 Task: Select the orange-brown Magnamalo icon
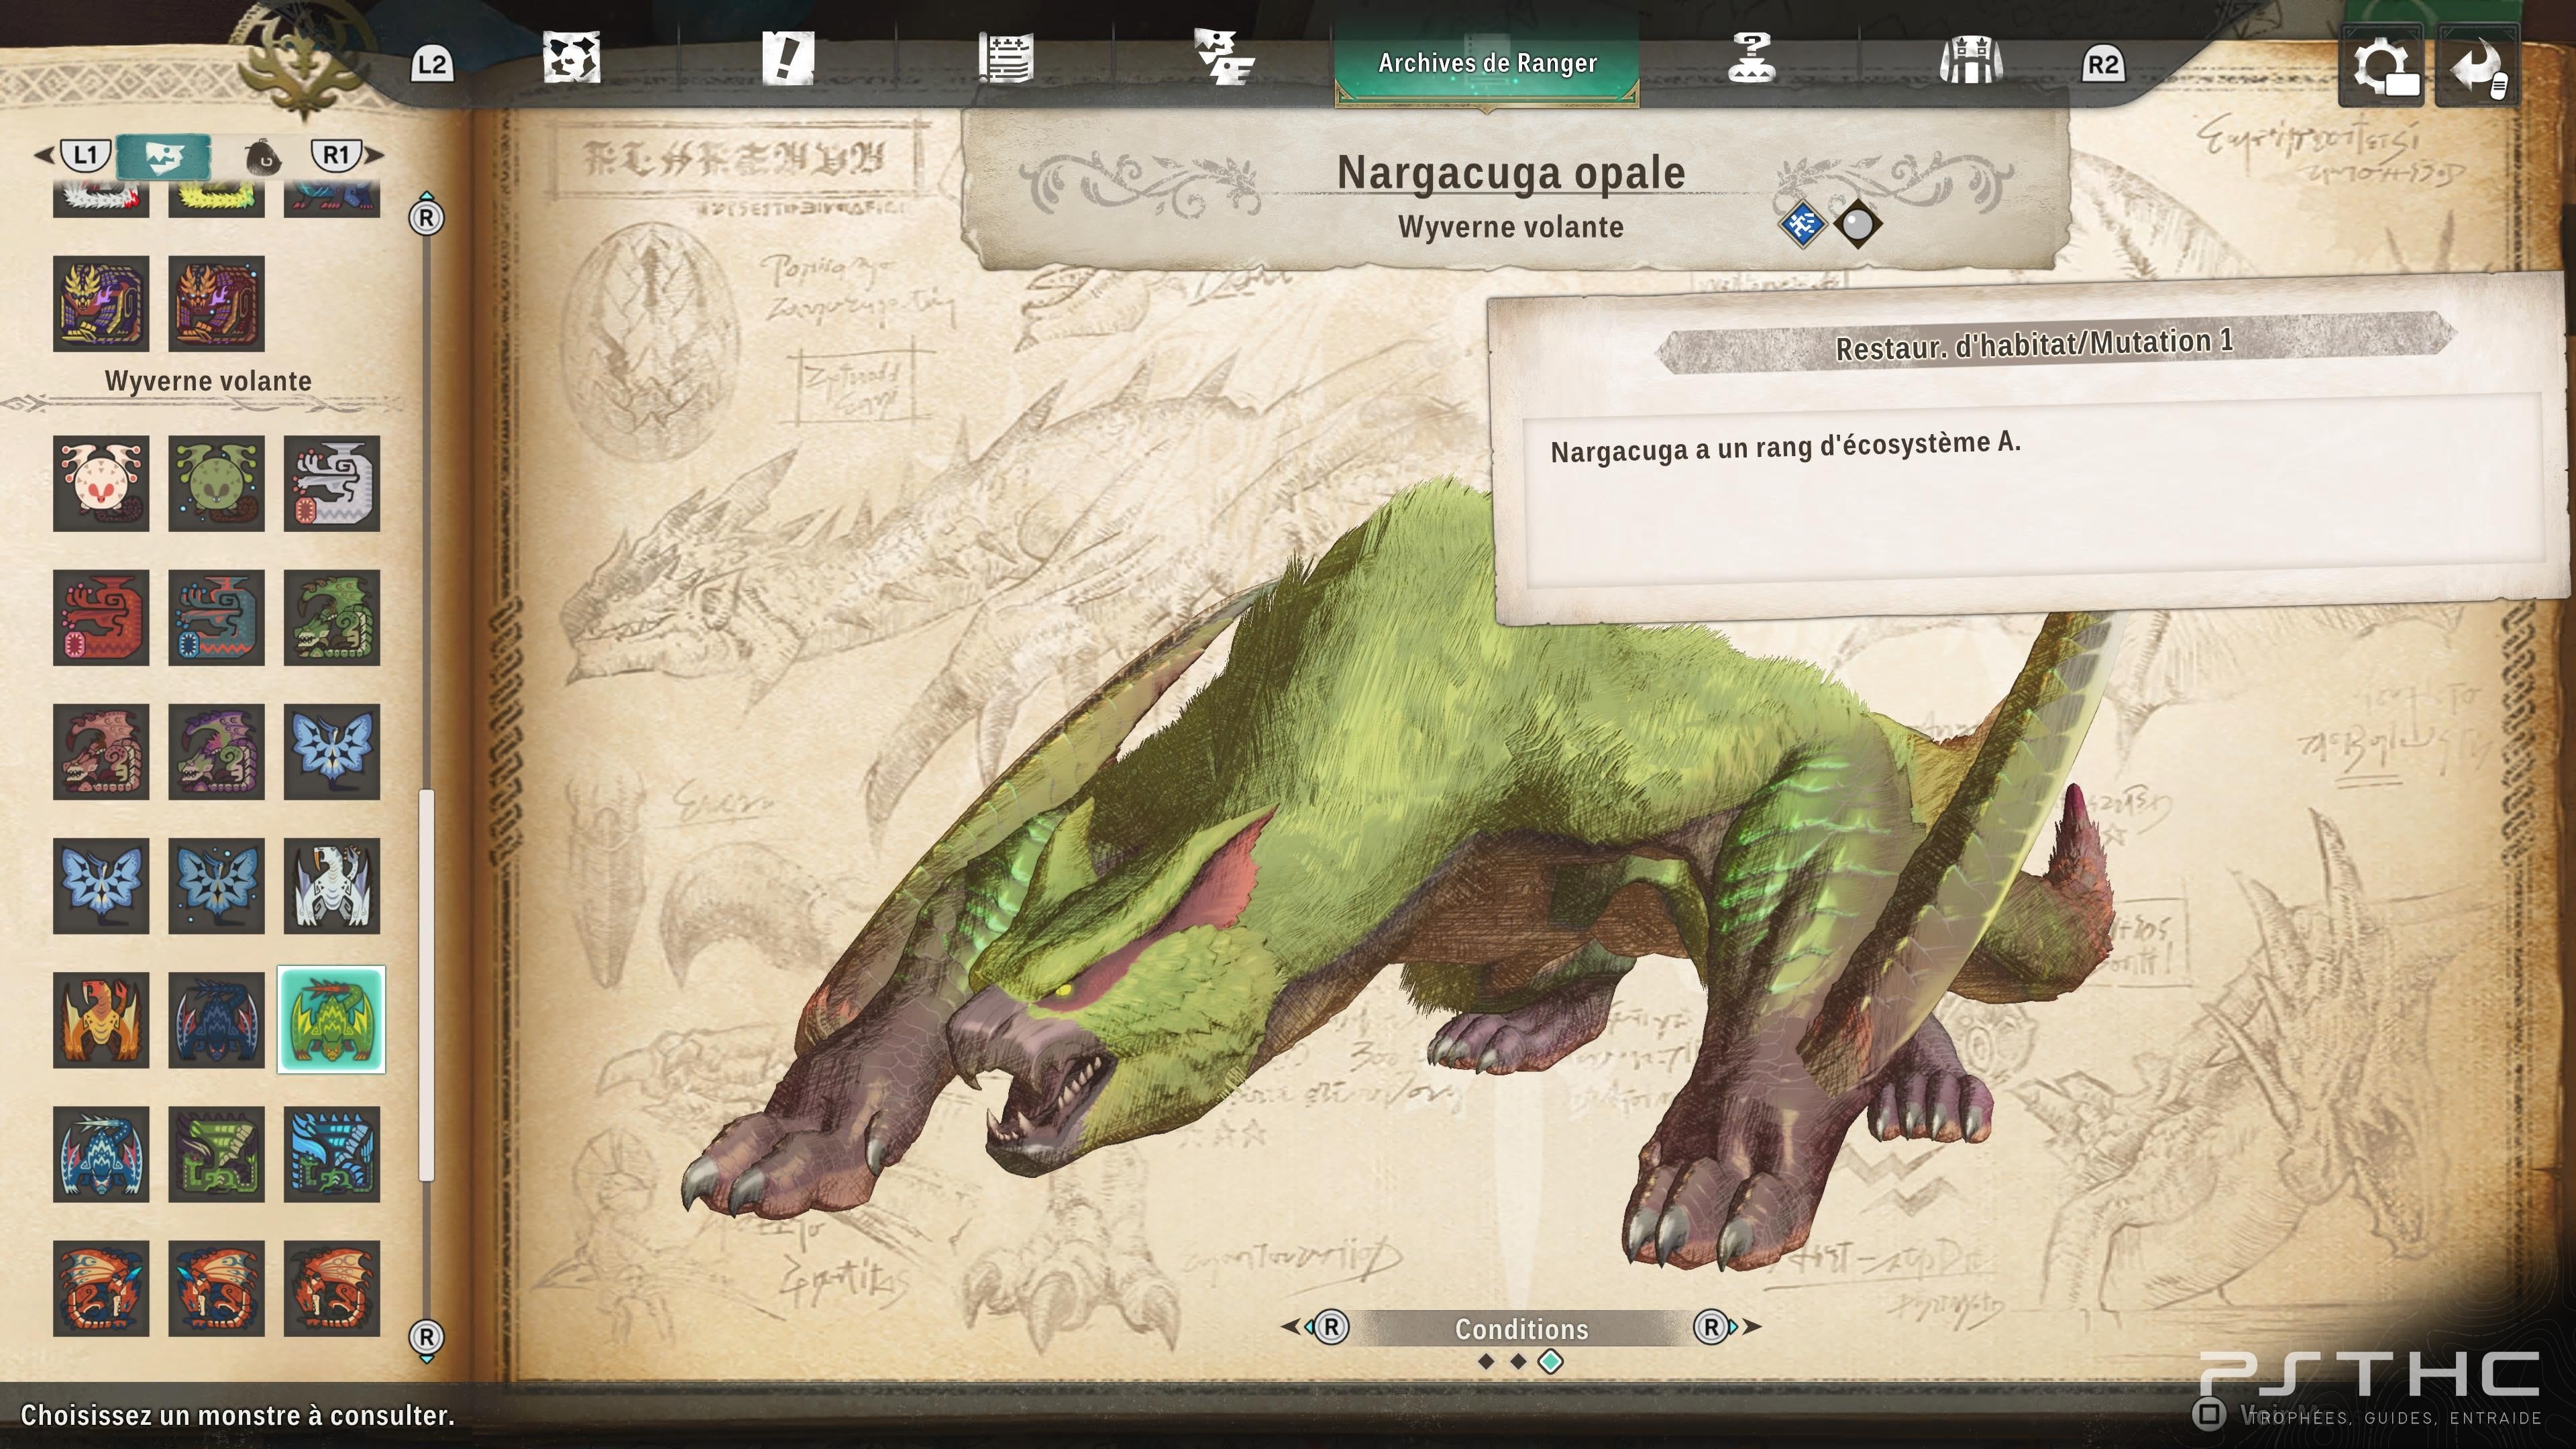click(216, 303)
